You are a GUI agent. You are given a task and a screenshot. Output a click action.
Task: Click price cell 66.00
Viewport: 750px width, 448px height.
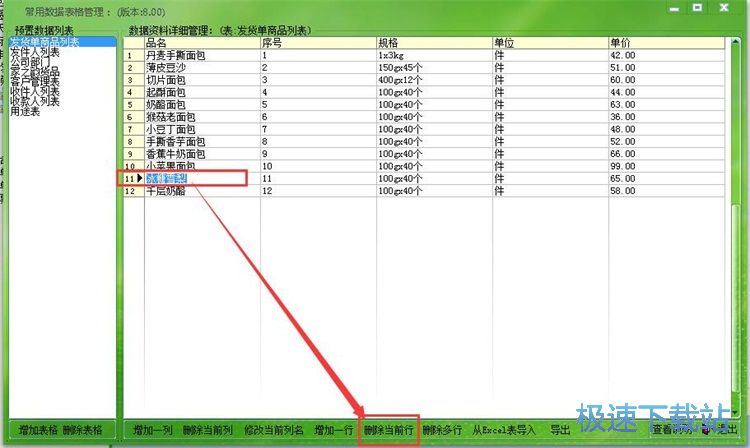click(x=666, y=154)
